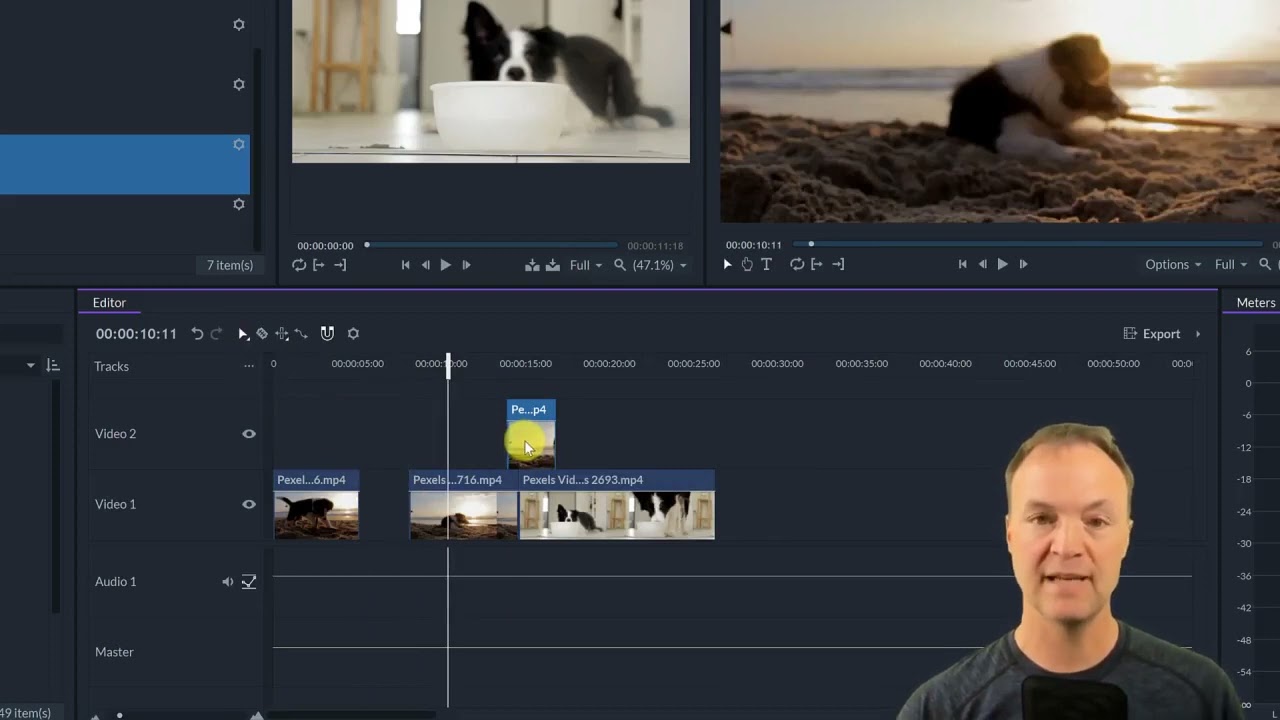
Task: Toggle loop playback in the Trimmer panel
Action: tap(299, 265)
